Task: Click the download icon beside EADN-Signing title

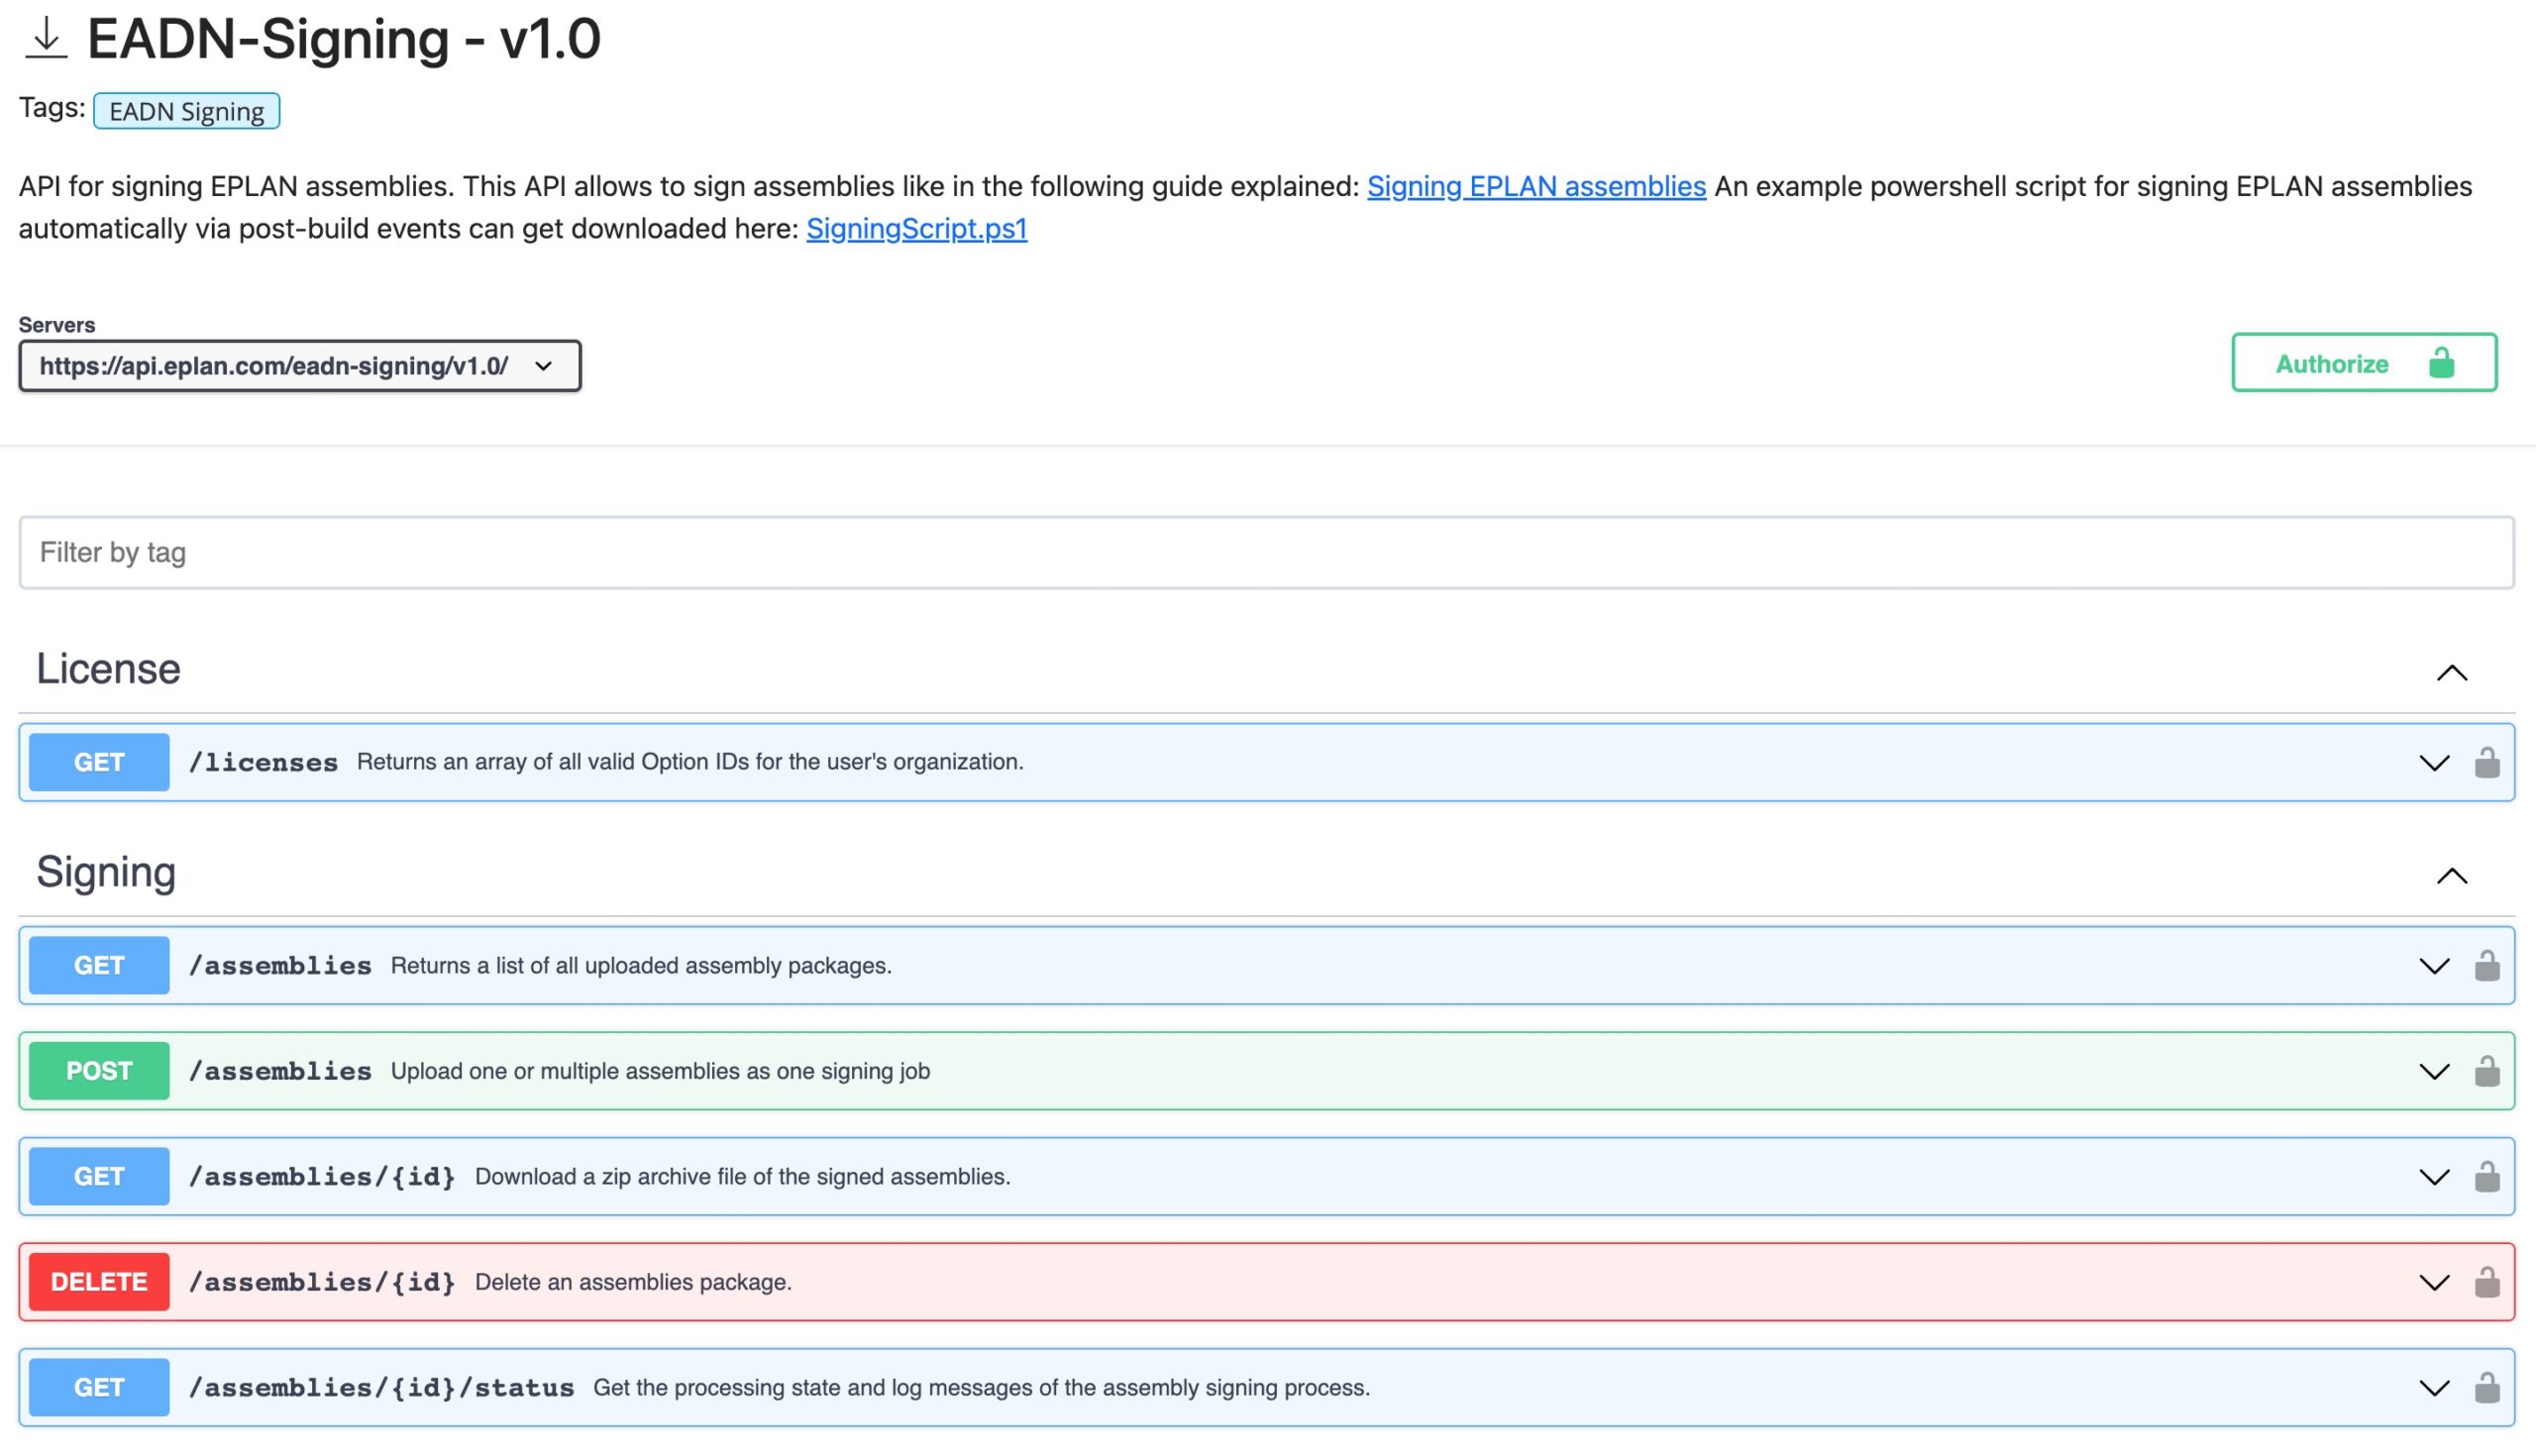Action: pyautogui.click(x=45, y=38)
